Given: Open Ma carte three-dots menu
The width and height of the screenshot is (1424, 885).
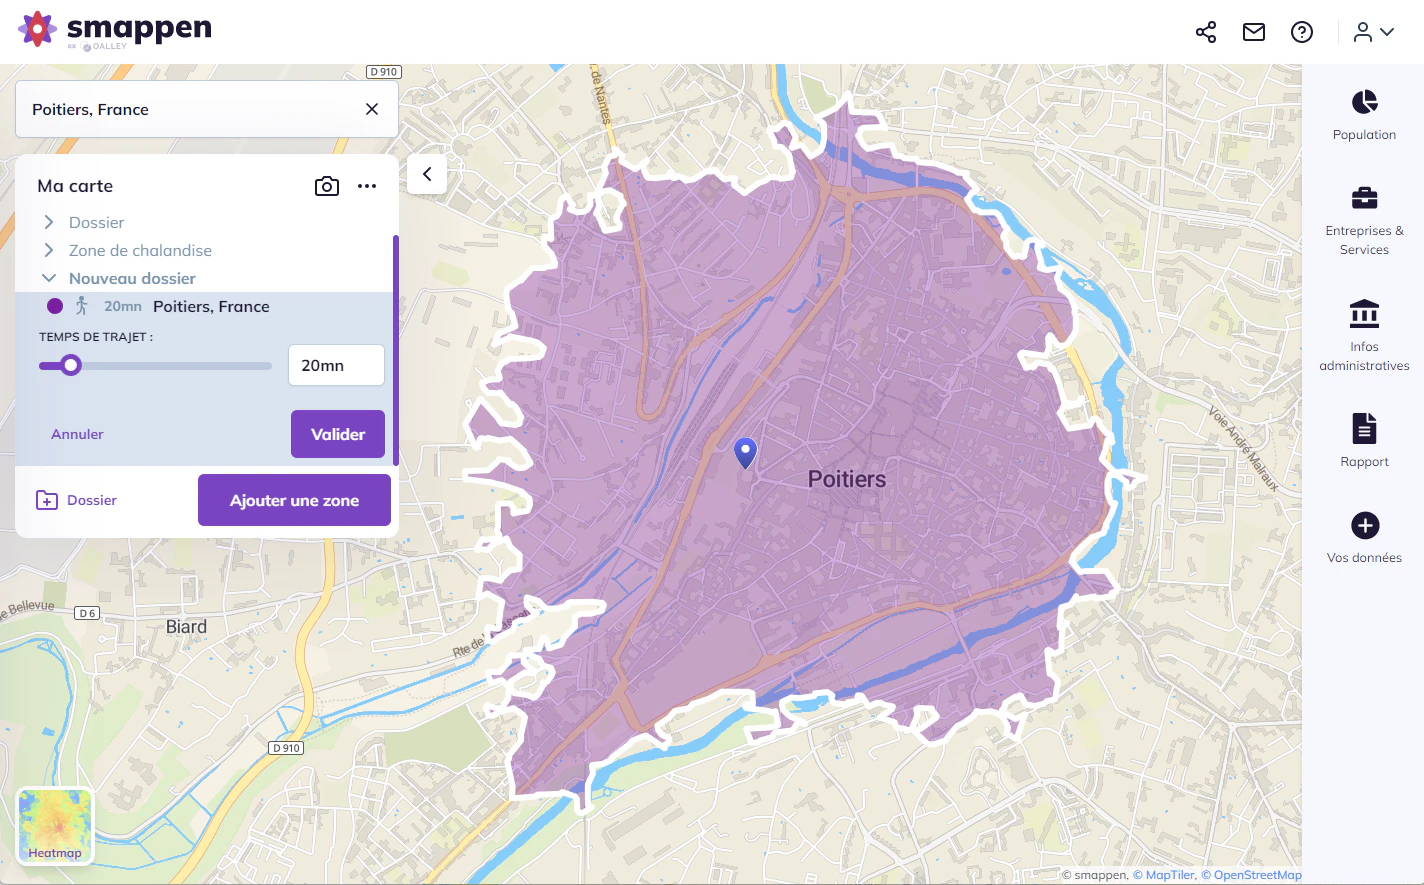Looking at the screenshot, I should pos(367,186).
